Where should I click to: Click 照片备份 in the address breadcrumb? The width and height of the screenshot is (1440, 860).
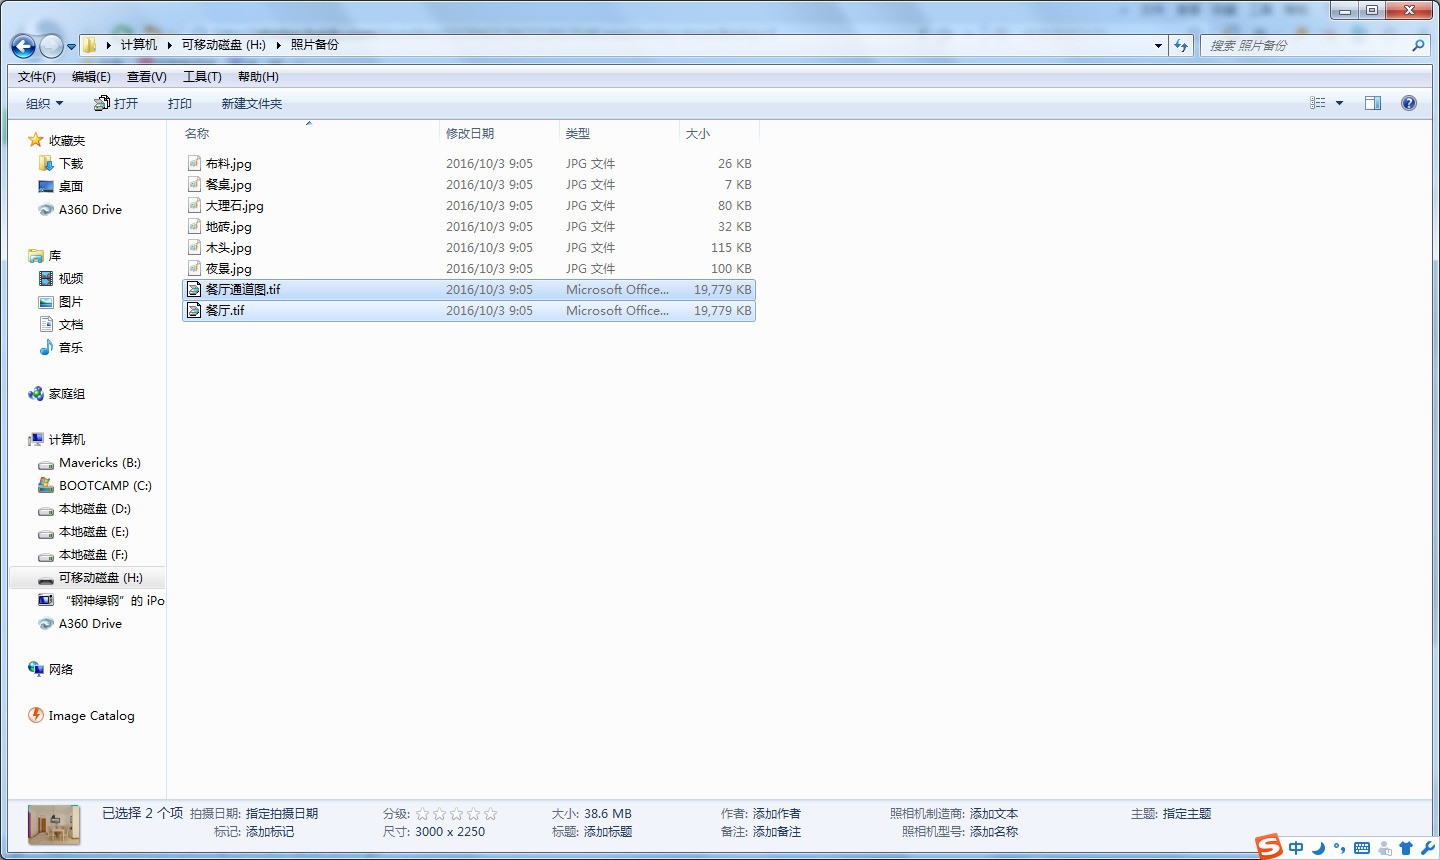[x=315, y=45]
